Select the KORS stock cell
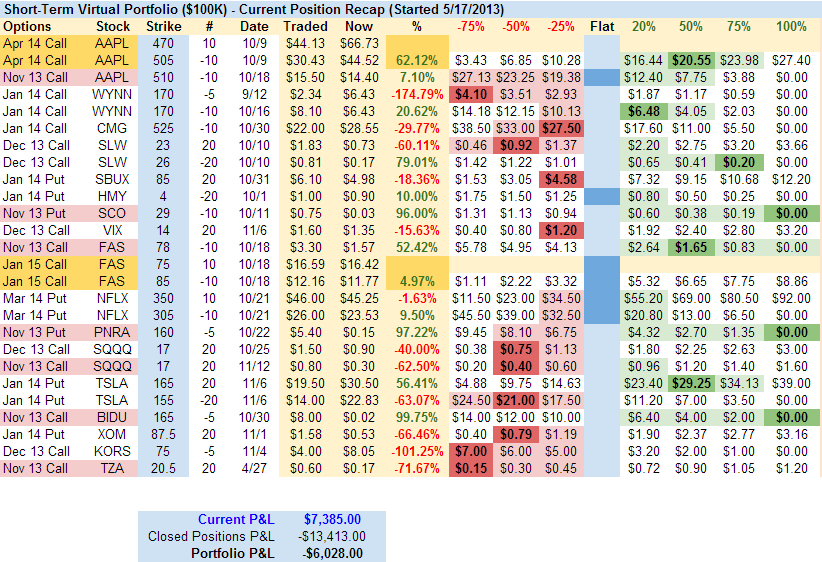Image resolution: width=822 pixels, height=562 pixels. point(113,451)
